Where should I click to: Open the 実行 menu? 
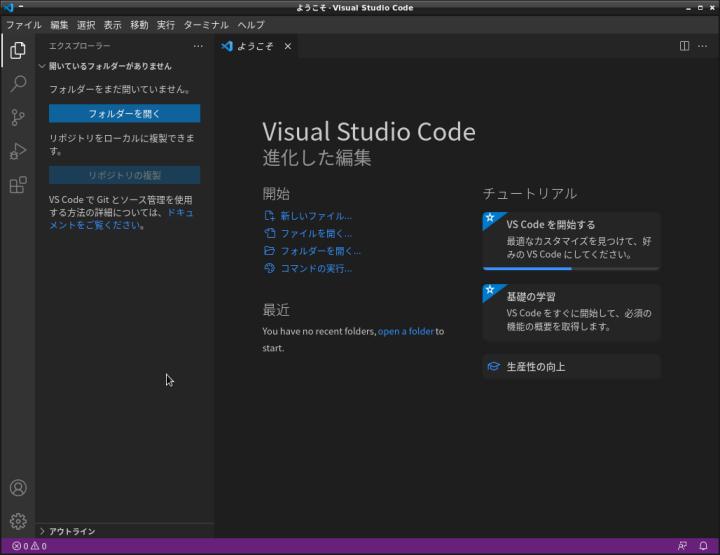pos(166,25)
